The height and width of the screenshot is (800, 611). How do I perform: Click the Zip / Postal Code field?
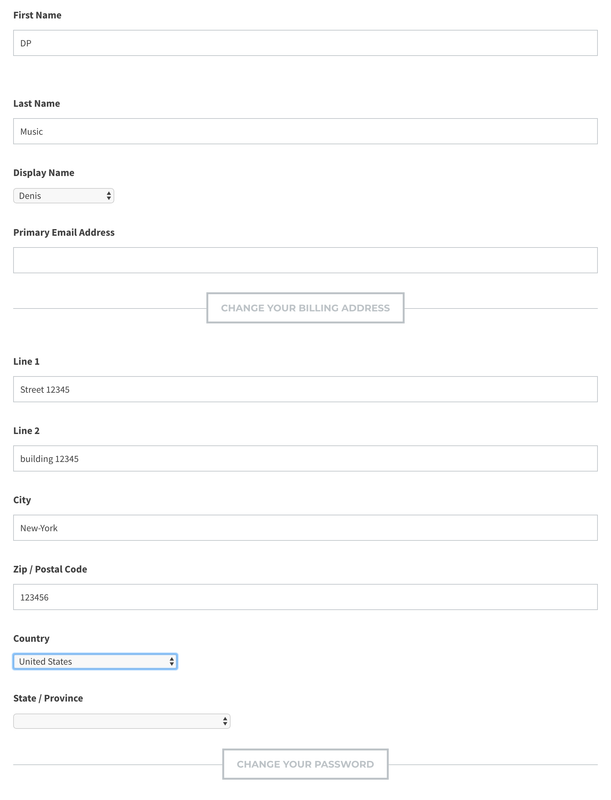click(305, 597)
